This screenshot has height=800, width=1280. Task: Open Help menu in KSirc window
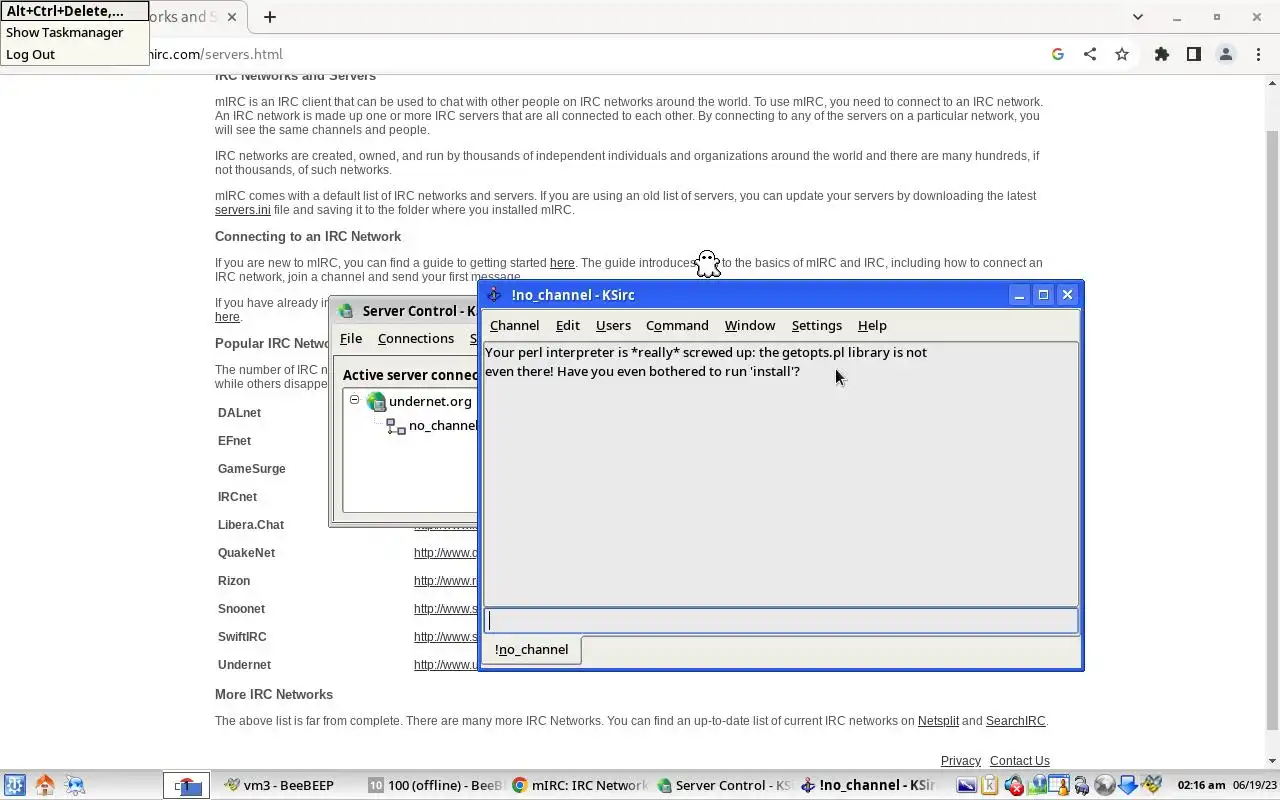click(872, 325)
